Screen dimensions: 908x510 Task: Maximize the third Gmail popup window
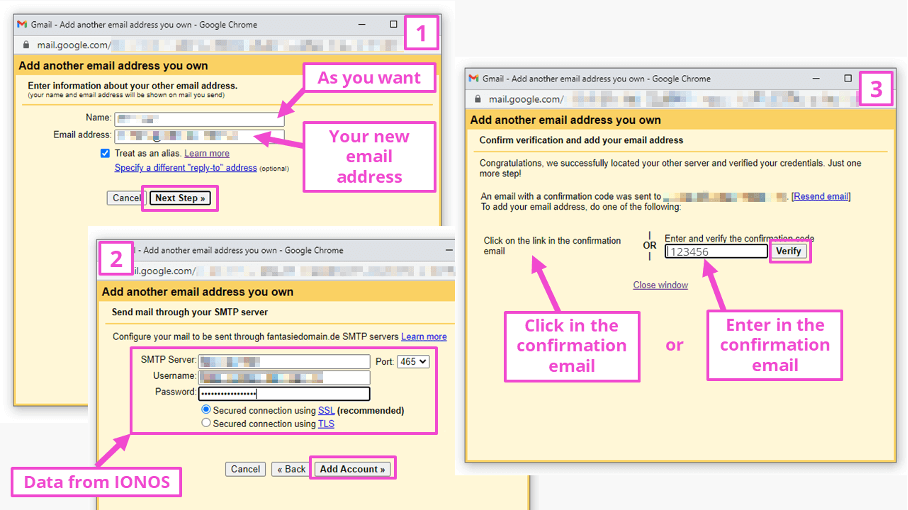click(x=848, y=78)
